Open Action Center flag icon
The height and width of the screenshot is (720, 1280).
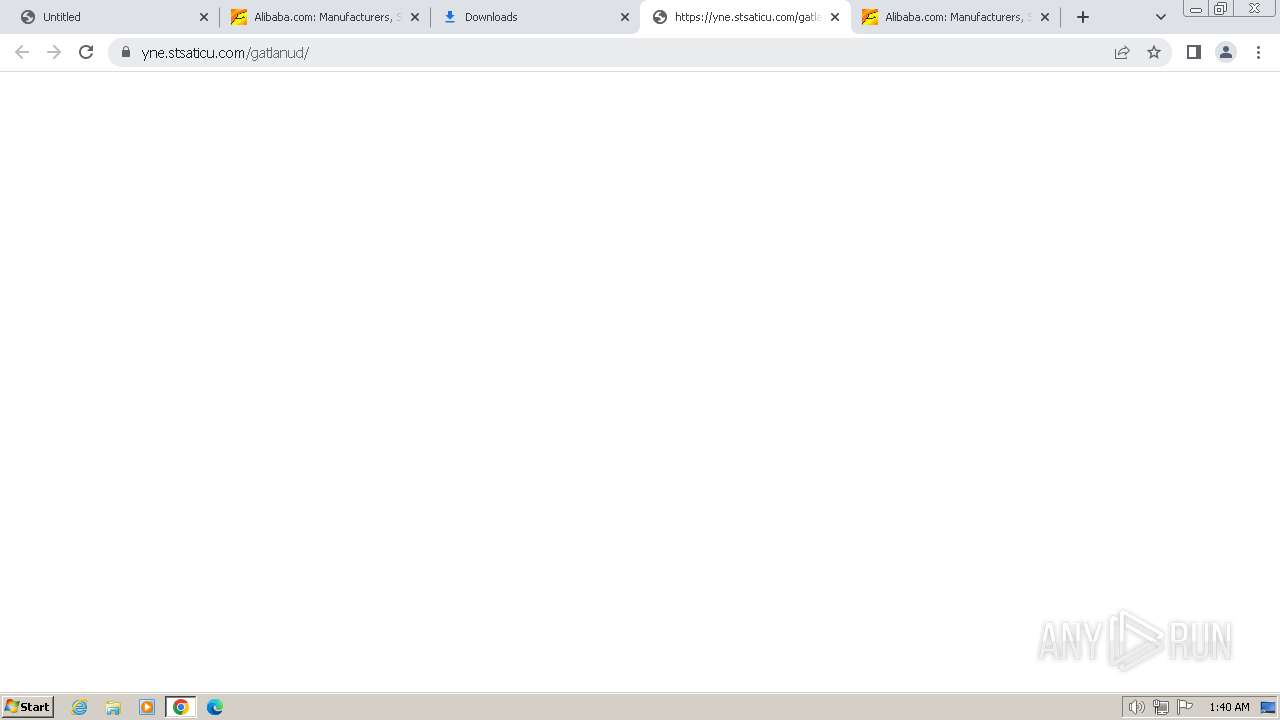coord(1185,707)
